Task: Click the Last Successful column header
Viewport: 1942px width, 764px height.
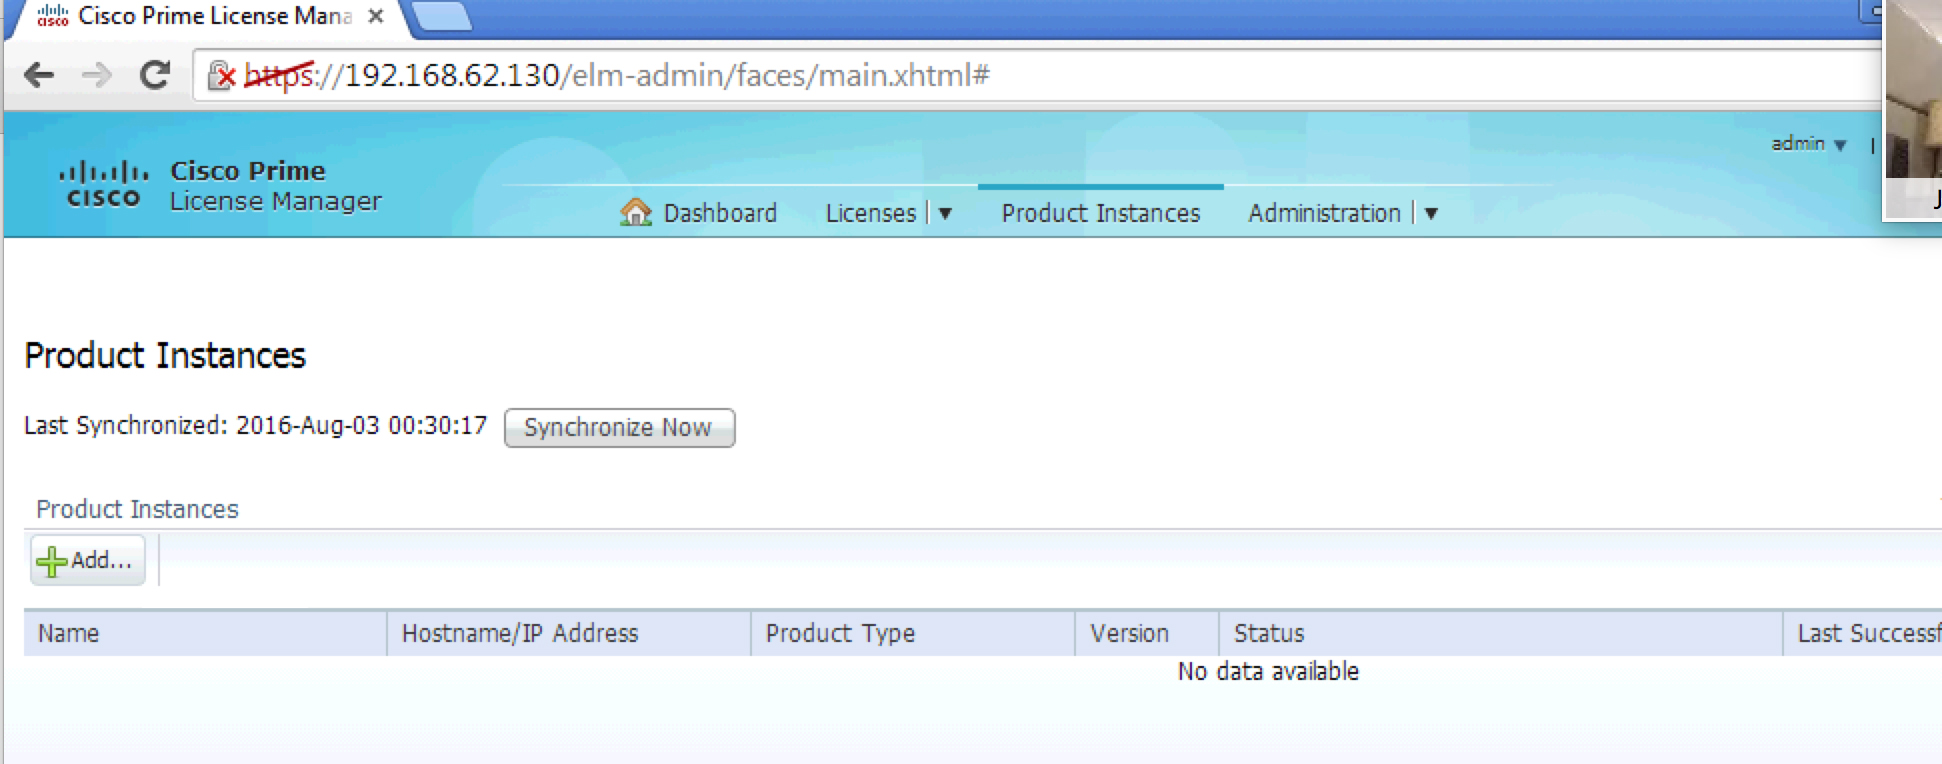Action: click(1863, 633)
